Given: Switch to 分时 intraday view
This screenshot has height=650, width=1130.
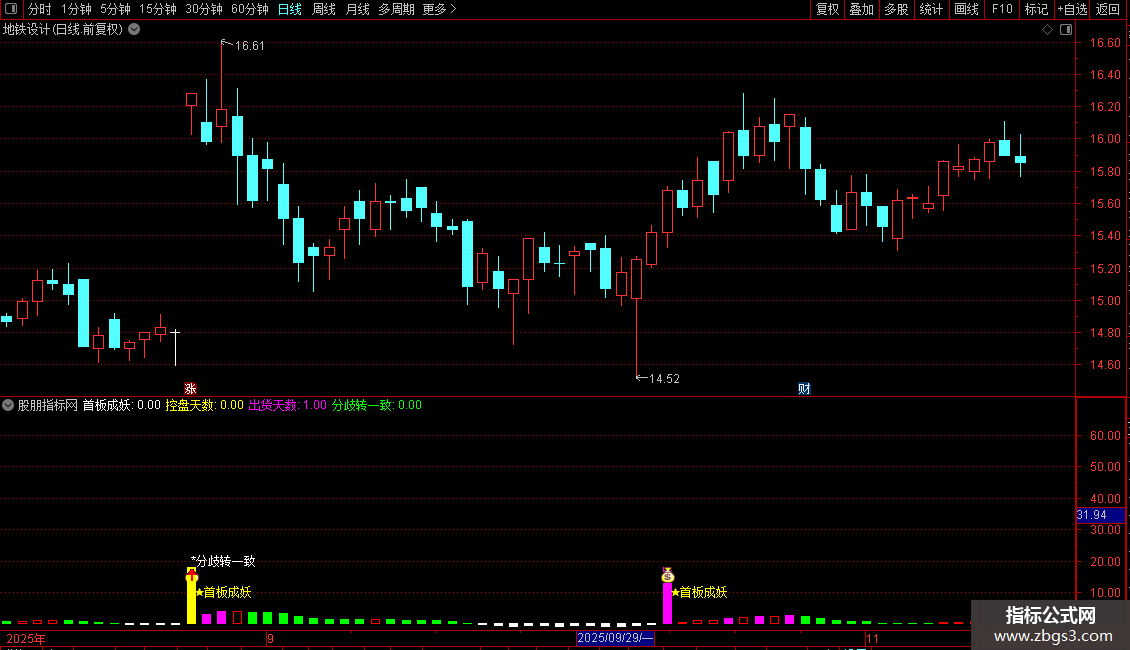Looking at the screenshot, I should (x=40, y=9).
